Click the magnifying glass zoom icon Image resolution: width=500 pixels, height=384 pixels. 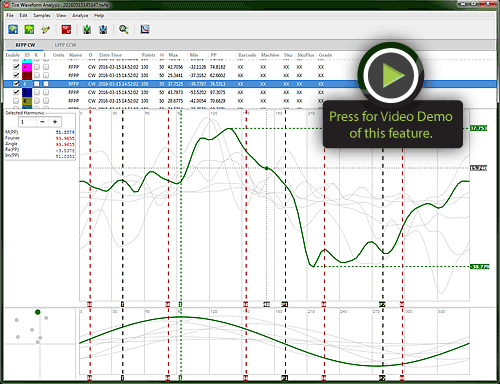[124, 29]
